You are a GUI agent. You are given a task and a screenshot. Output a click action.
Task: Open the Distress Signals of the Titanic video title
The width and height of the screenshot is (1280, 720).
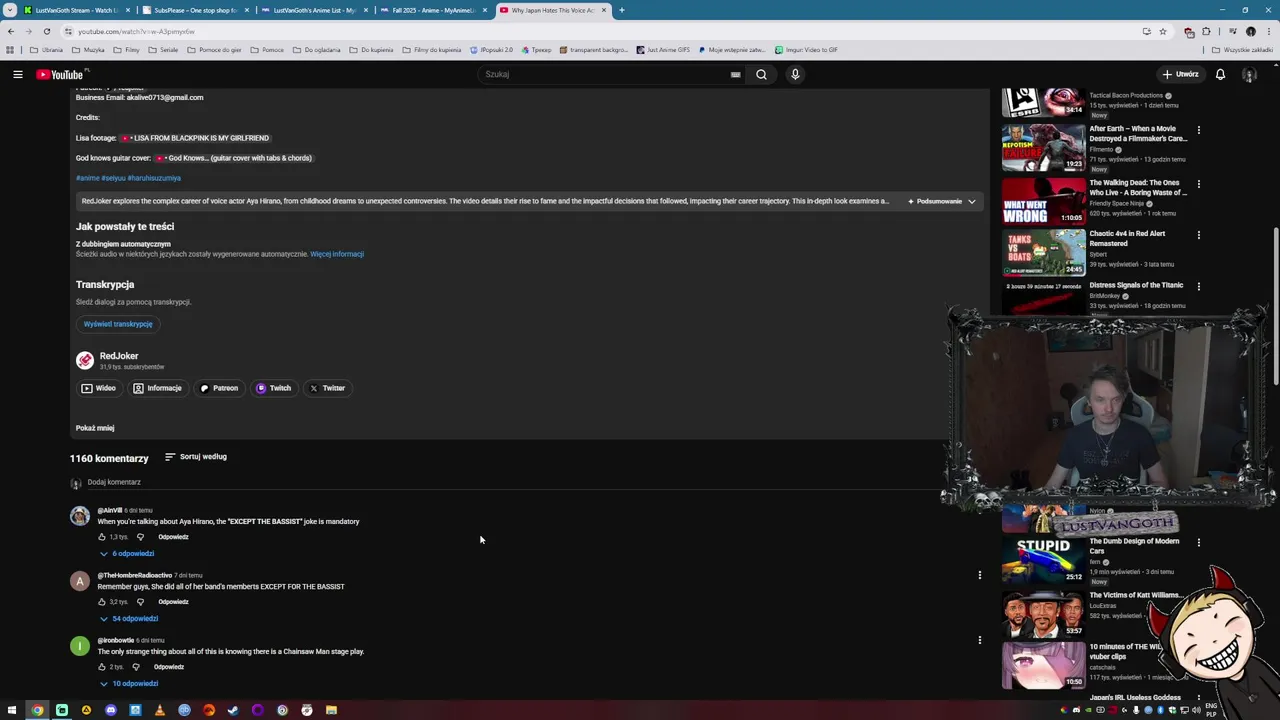coord(1136,285)
